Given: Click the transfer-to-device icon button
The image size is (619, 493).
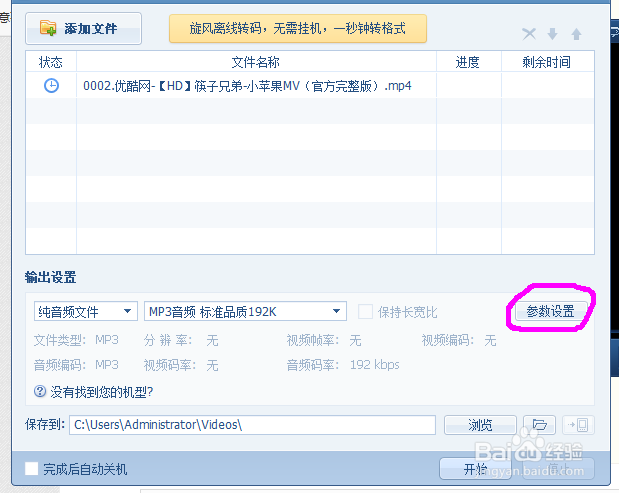Looking at the screenshot, I should (x=578, y=425).
